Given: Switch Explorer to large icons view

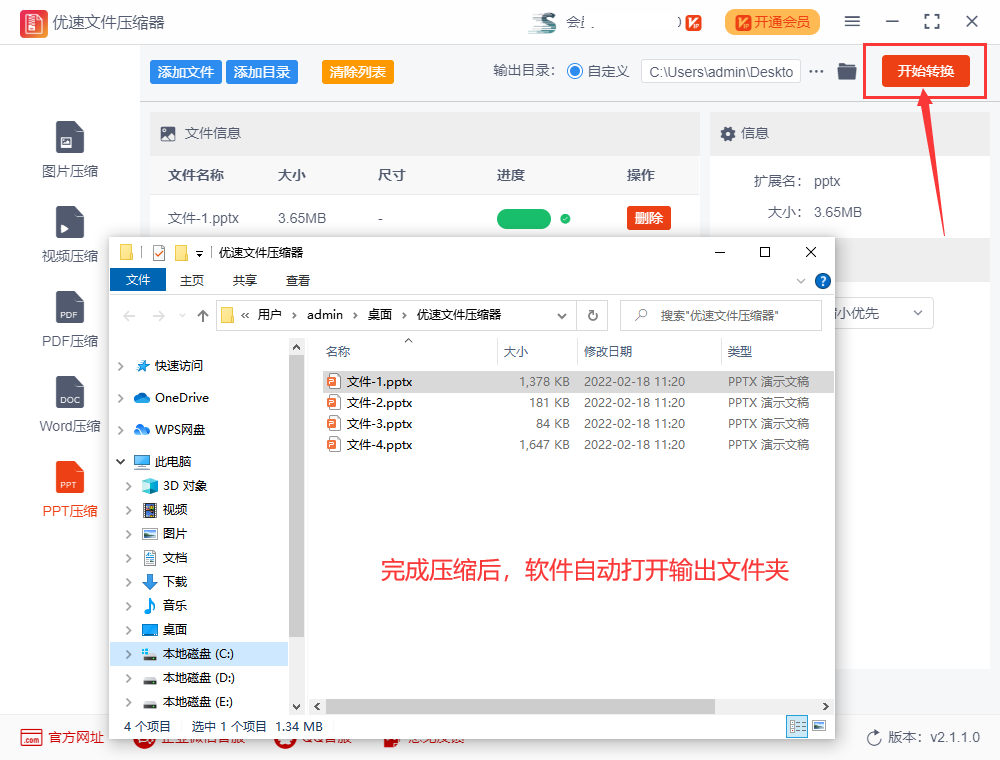Looking at the screenshot, I should 819,726.
